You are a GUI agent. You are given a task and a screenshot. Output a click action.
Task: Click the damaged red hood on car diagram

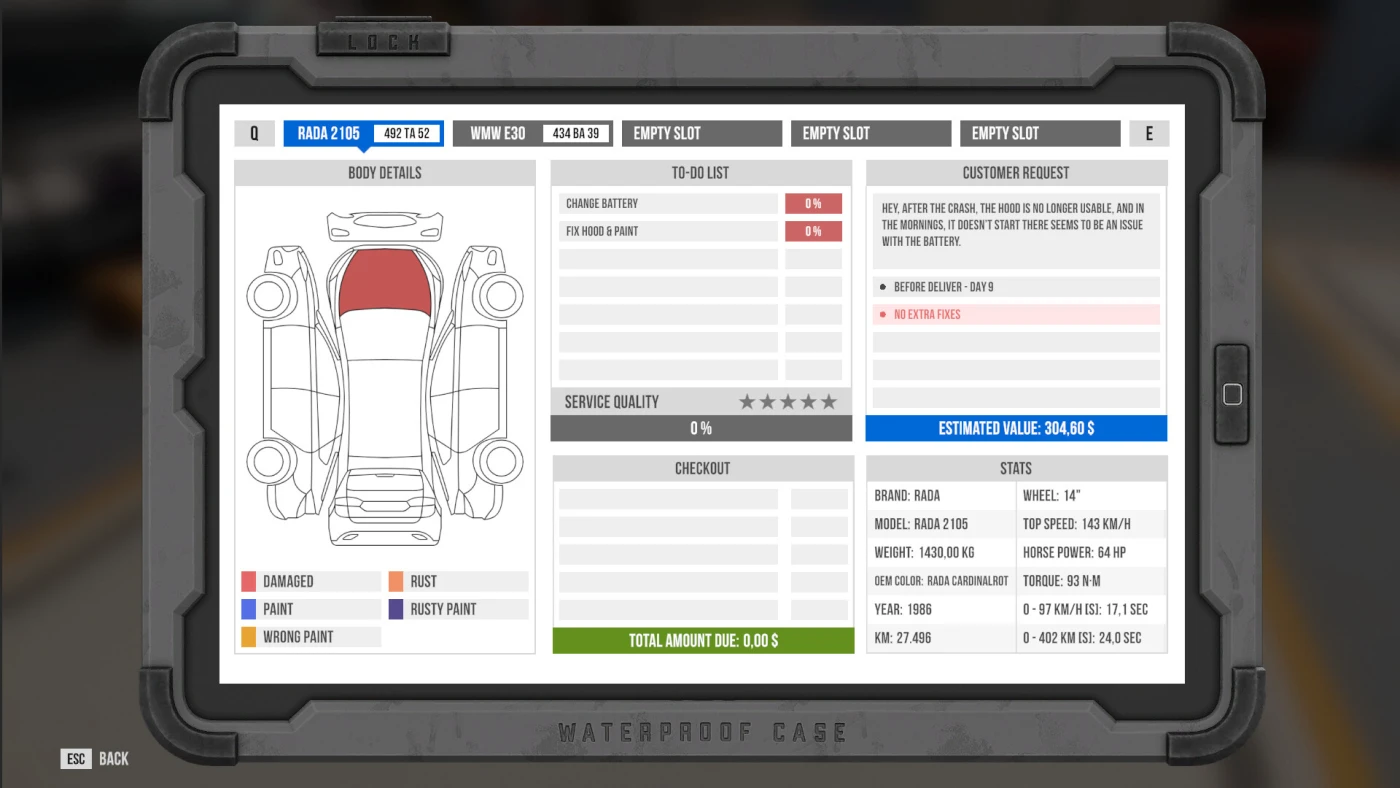[x=385, y=281]
